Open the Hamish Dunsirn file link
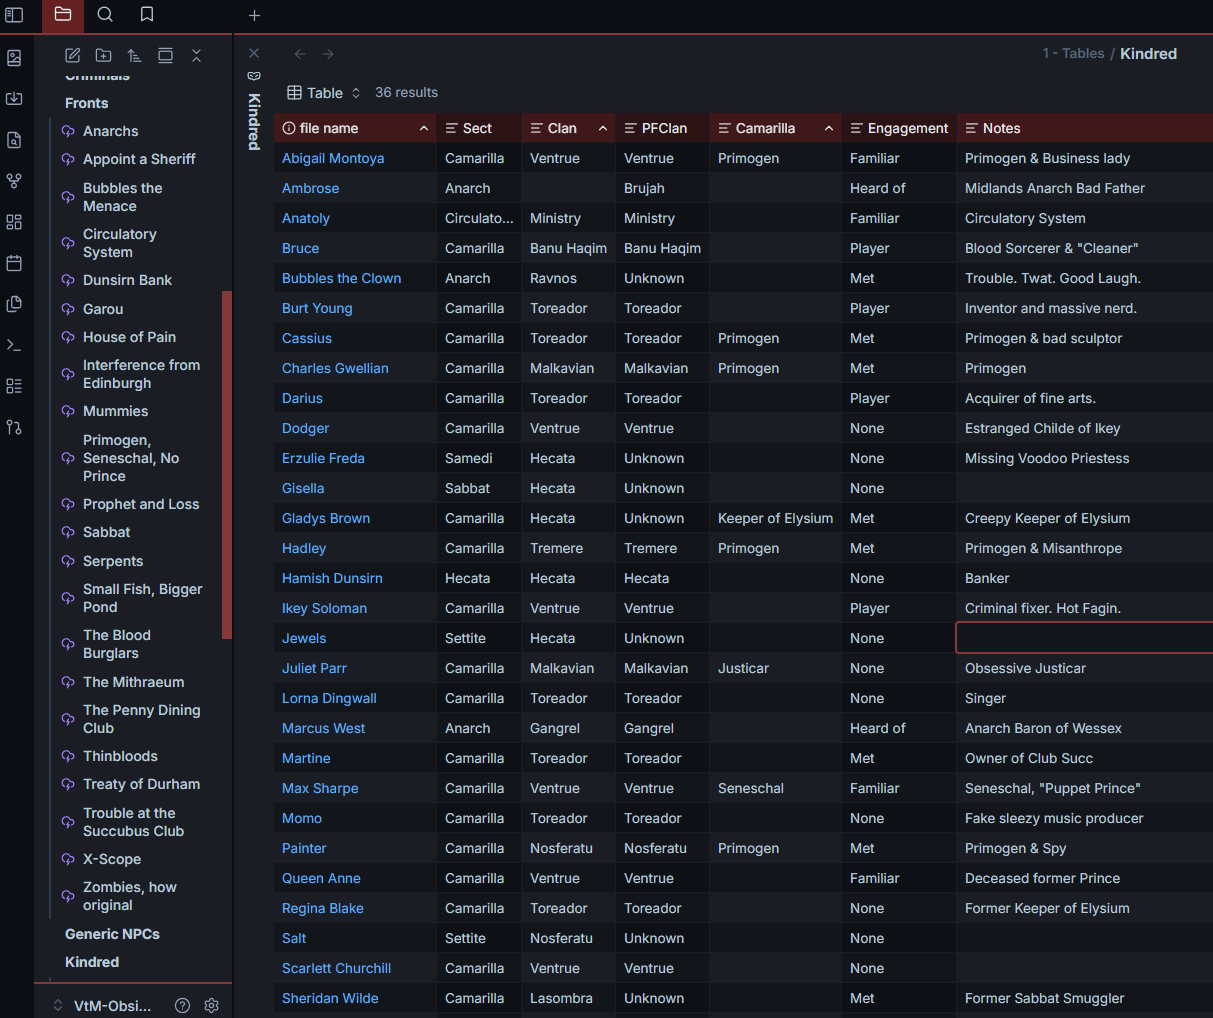Image resolution: width=1213 pixels, height=1018 pixels. [332, 578]
